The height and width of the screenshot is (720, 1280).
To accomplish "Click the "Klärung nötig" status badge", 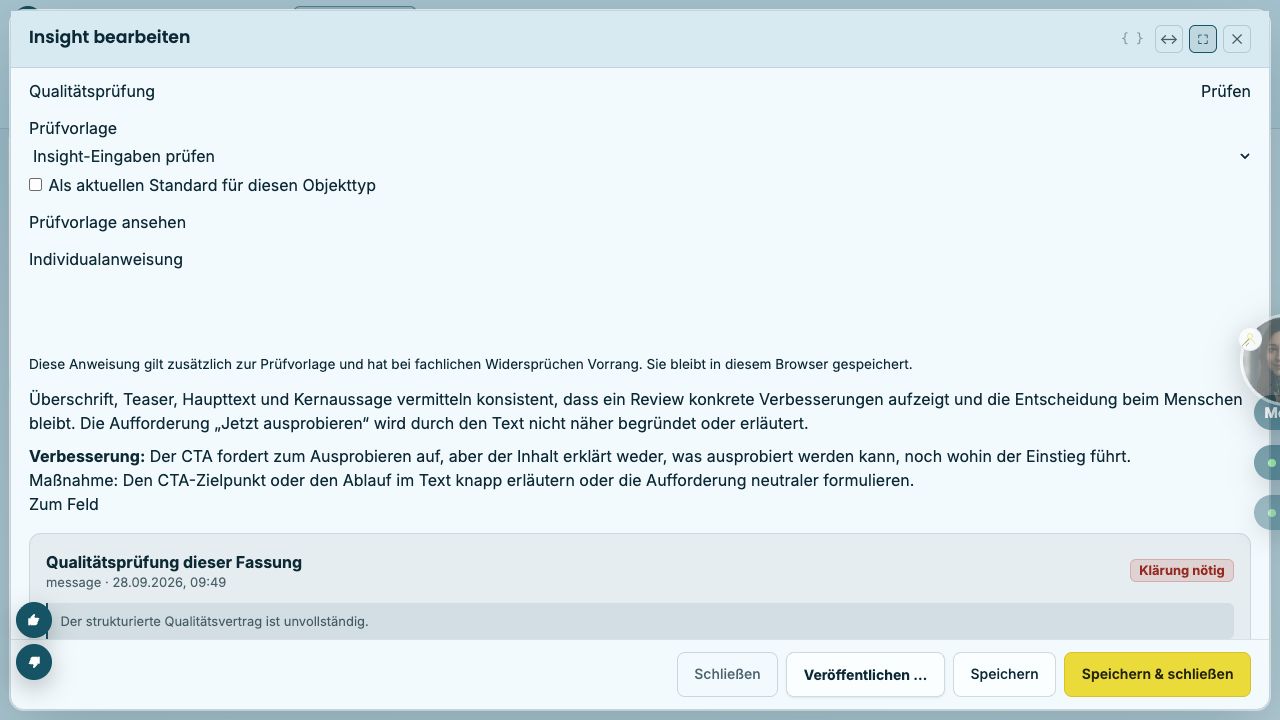I will (1181, 570).
